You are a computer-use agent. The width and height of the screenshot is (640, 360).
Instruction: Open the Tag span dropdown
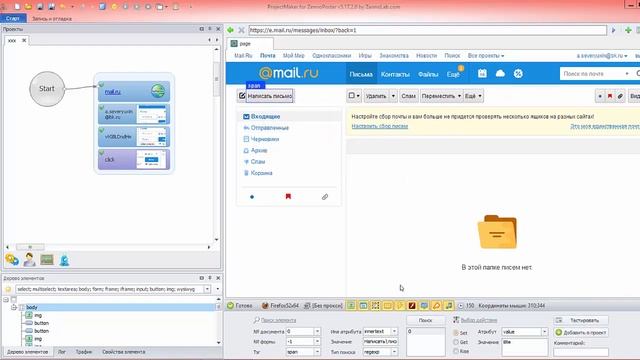[317, 351]
